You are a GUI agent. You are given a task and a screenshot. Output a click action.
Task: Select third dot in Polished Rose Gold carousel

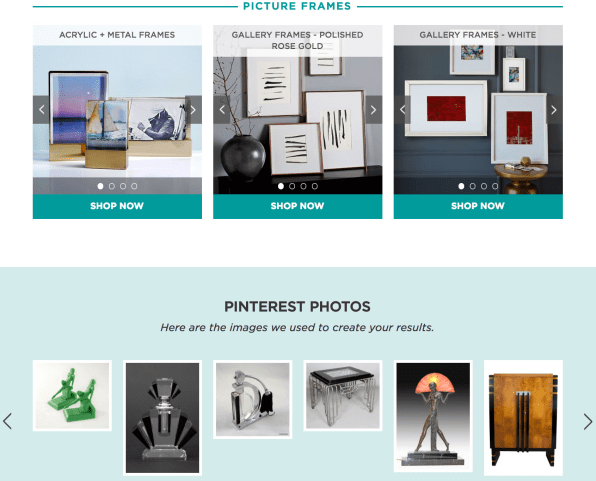pyautogui.click(x=303, y=186)
